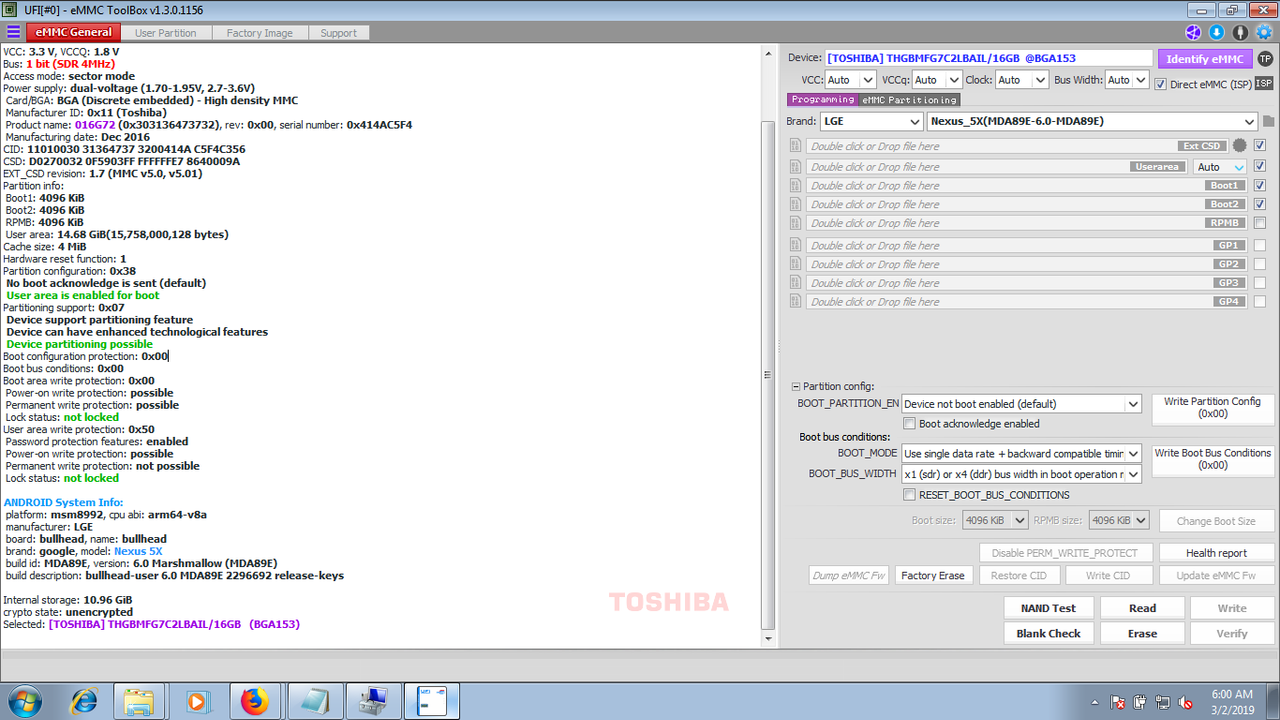Screen dimensions: 1280x720
Task: Open the BOOT_MODE dropdown
Action: coord(1021,453)
